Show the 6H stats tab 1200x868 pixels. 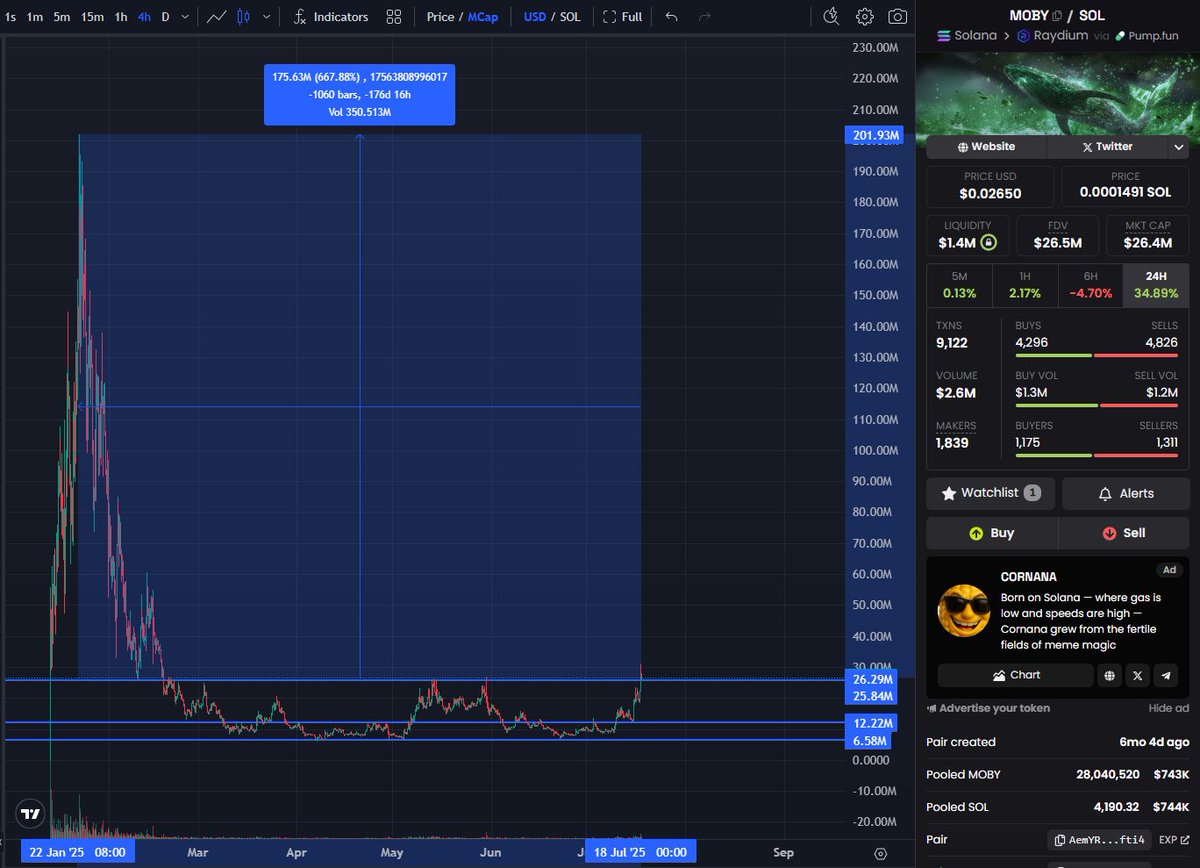[x=1090, y=285]
